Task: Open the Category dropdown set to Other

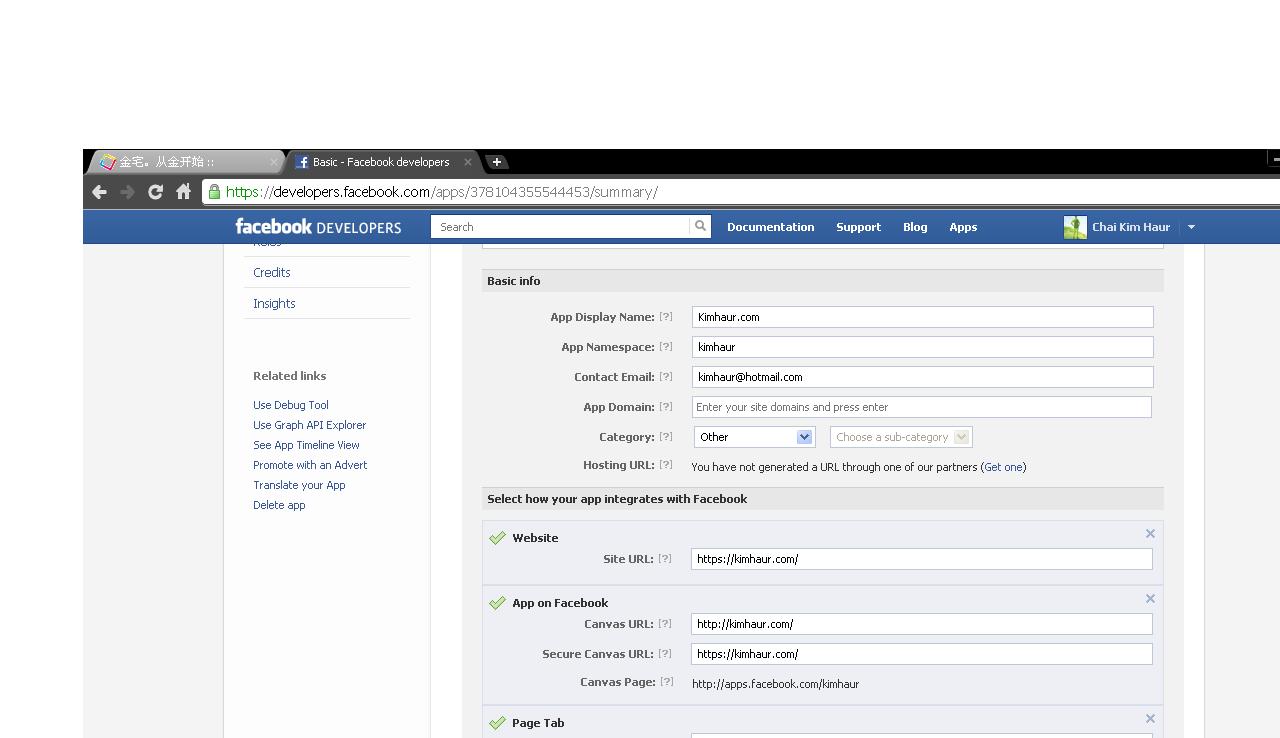Action: (754, 437)
